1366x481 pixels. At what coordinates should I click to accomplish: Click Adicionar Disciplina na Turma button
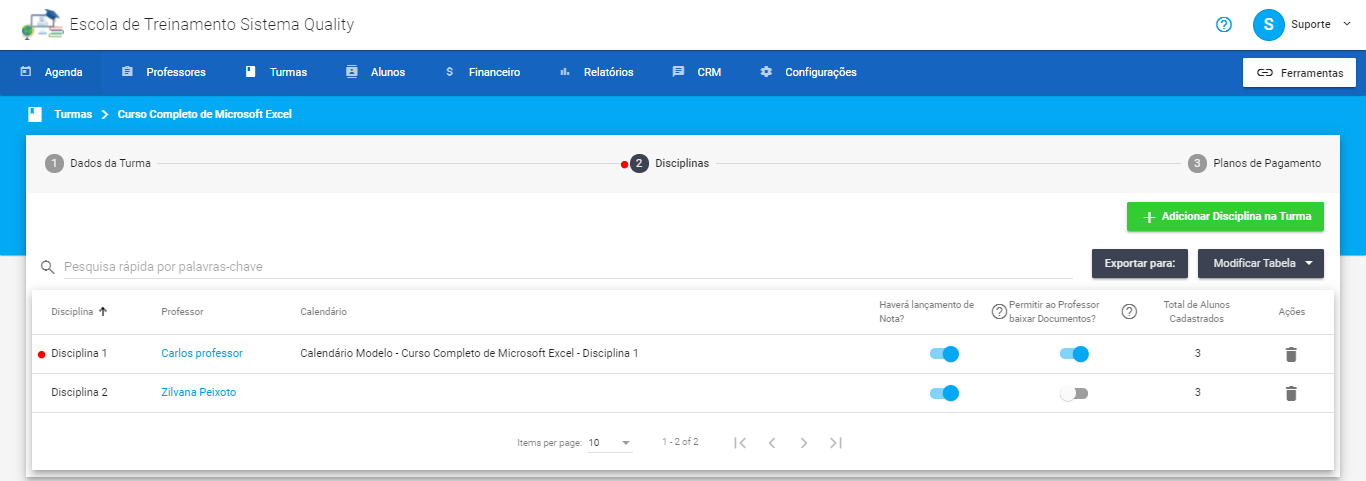point(1225,217)
